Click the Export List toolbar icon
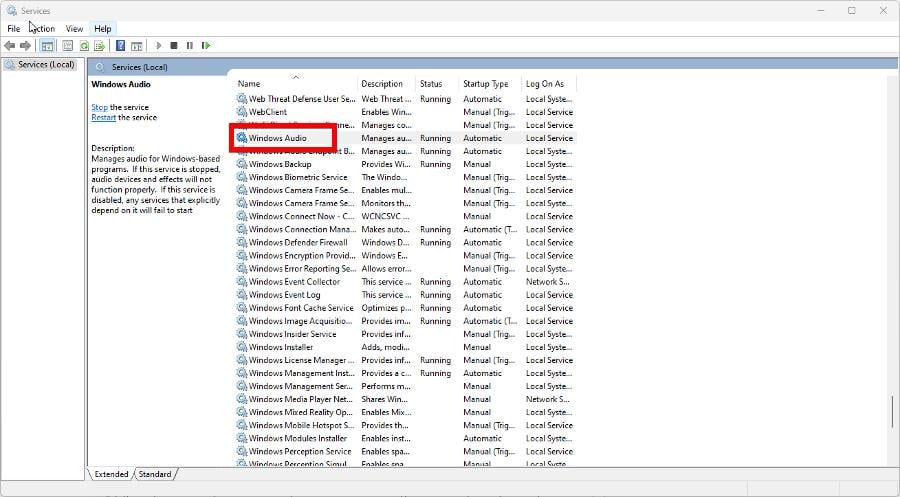Image resolution: width=900 pixels, height=497 pixels. click(x=100, y=45)
